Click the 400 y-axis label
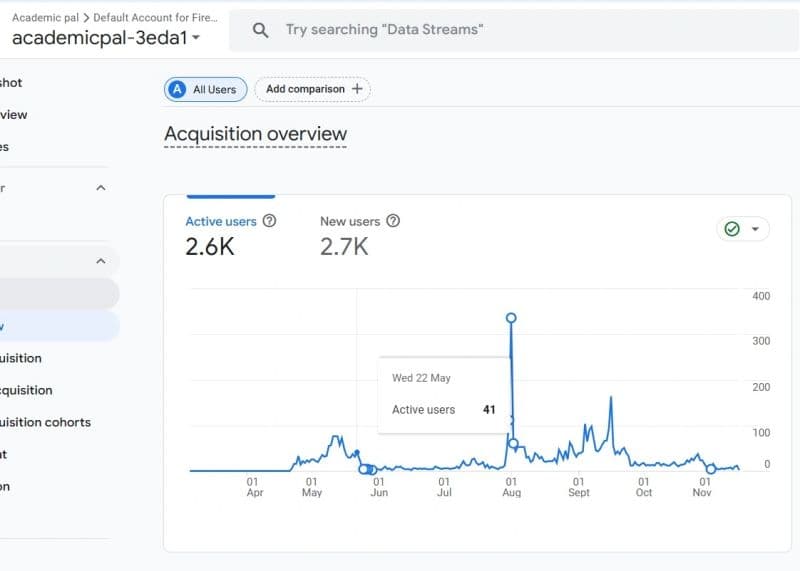Image resolution: width=800 pixels, height=571 pixels. (x=761, y=296)
